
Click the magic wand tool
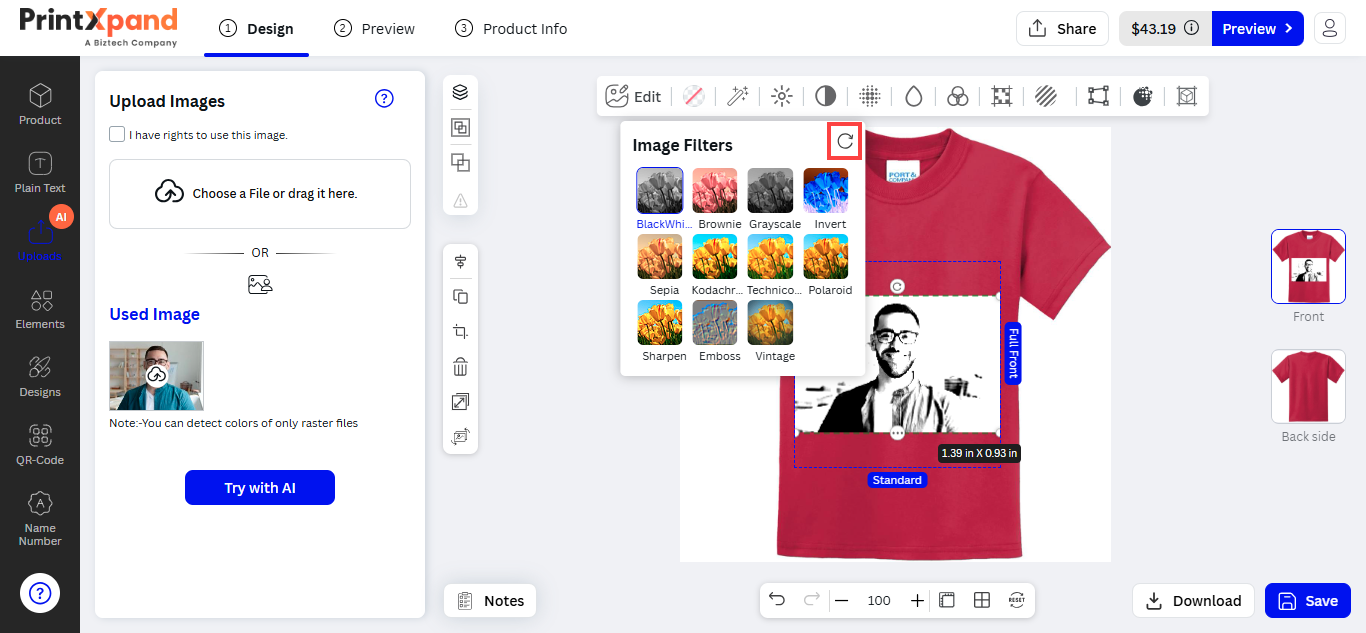738,96
